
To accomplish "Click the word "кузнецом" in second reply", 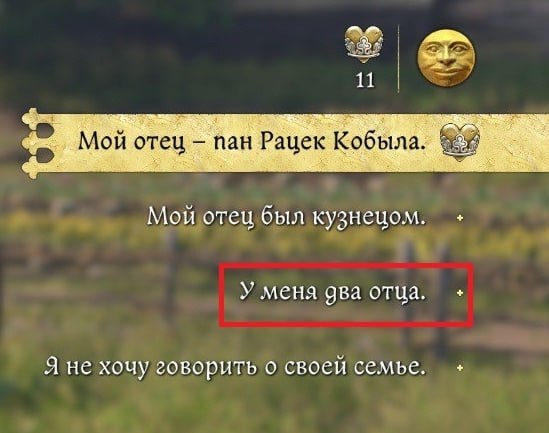I will (x=368, y=217).
